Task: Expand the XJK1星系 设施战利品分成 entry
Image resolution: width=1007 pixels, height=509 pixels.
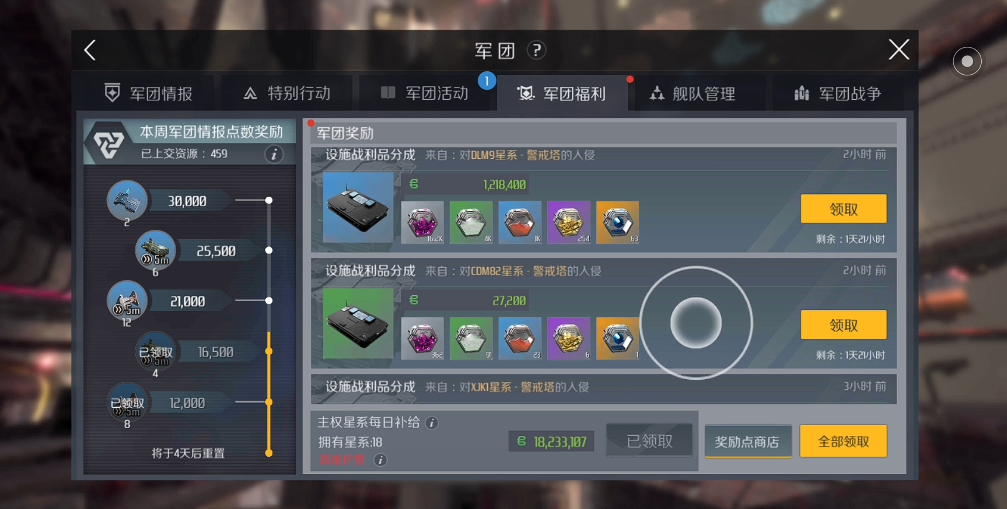Action: click(604, 388)
